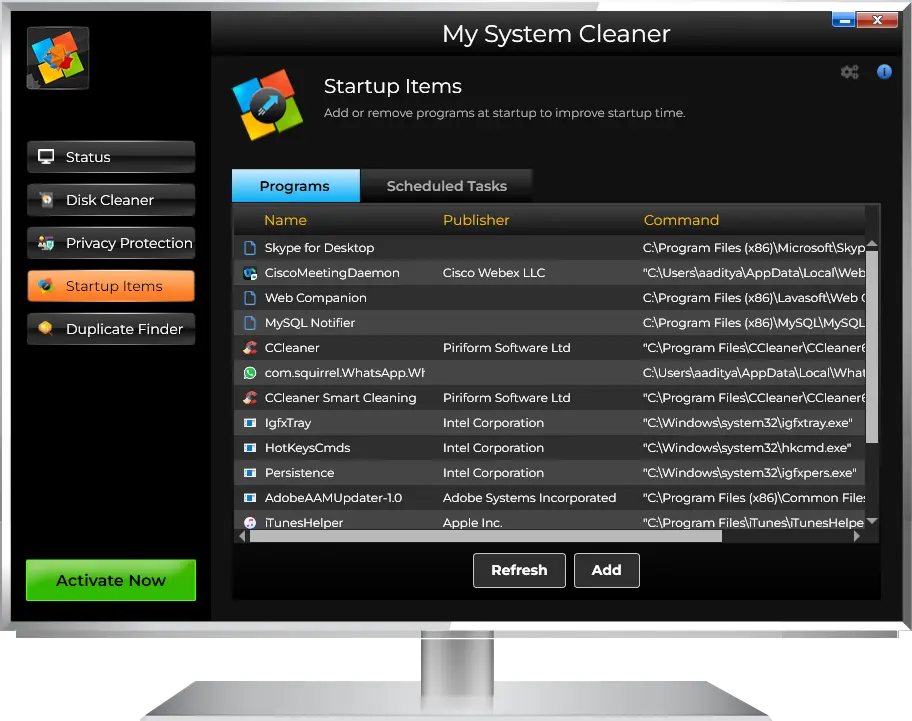Click the monitor icon beside Status
The width and height of the screenshot is (912, 721).
click(x=46, y=157)
